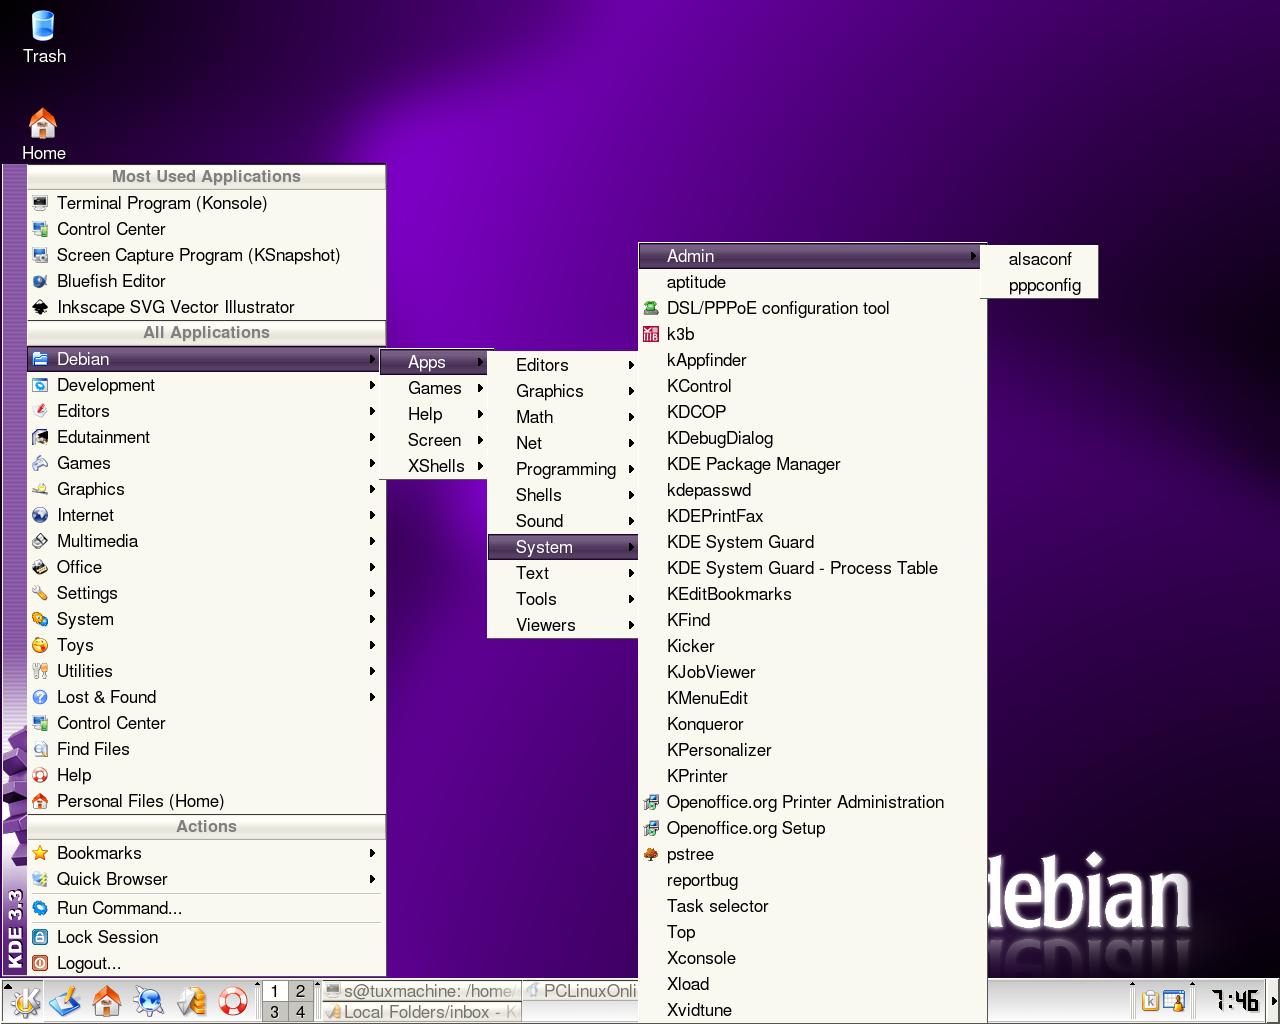1280x1024 pixels.
Task: Switch to virtual desktop 1
Action: [x=275, y=991]
